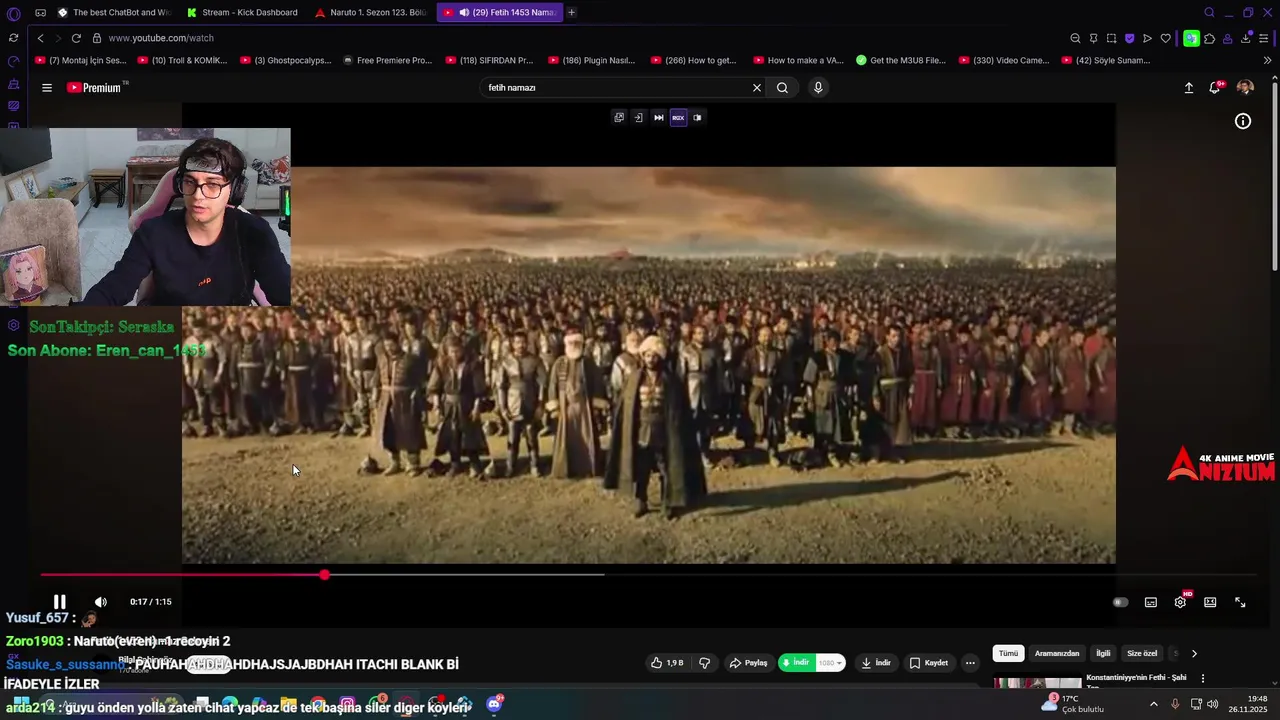Toggle the autoplay switch in player
Image resolution: width=1280 pixels, height=720 pixels.
click(1121, 602)
